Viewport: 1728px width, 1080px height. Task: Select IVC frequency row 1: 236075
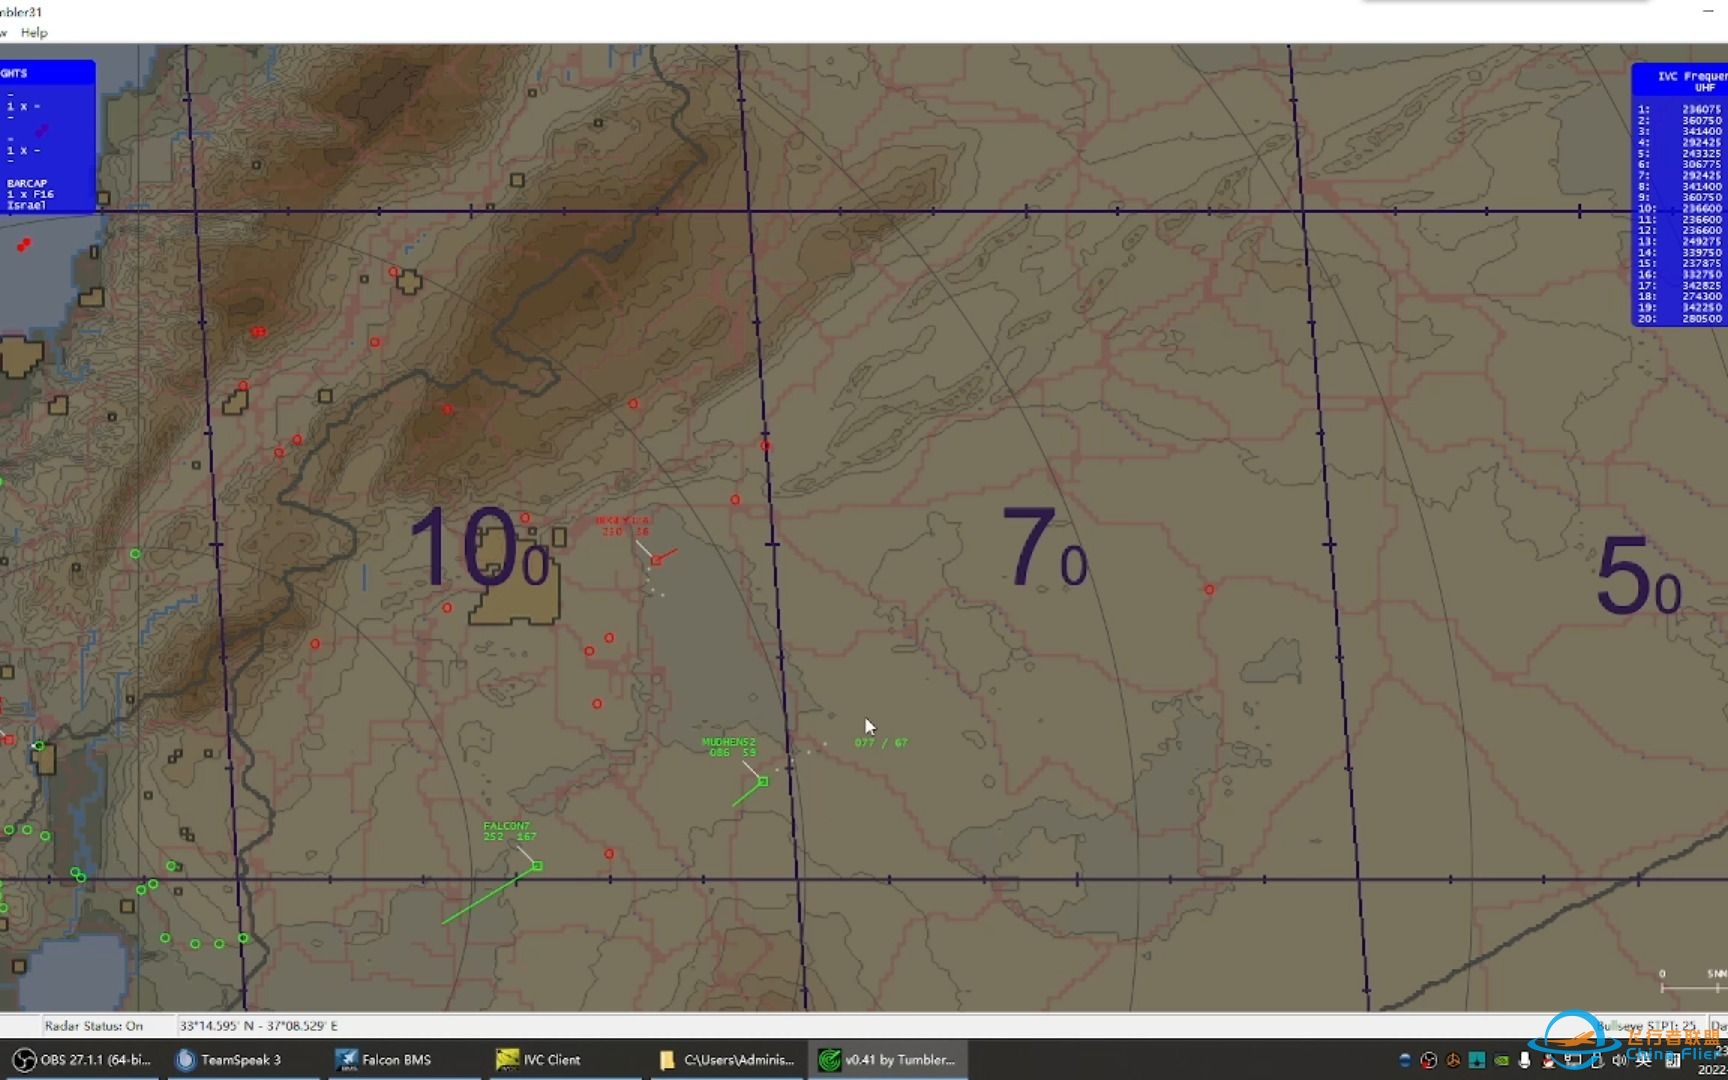click(x=1679, y=109)
